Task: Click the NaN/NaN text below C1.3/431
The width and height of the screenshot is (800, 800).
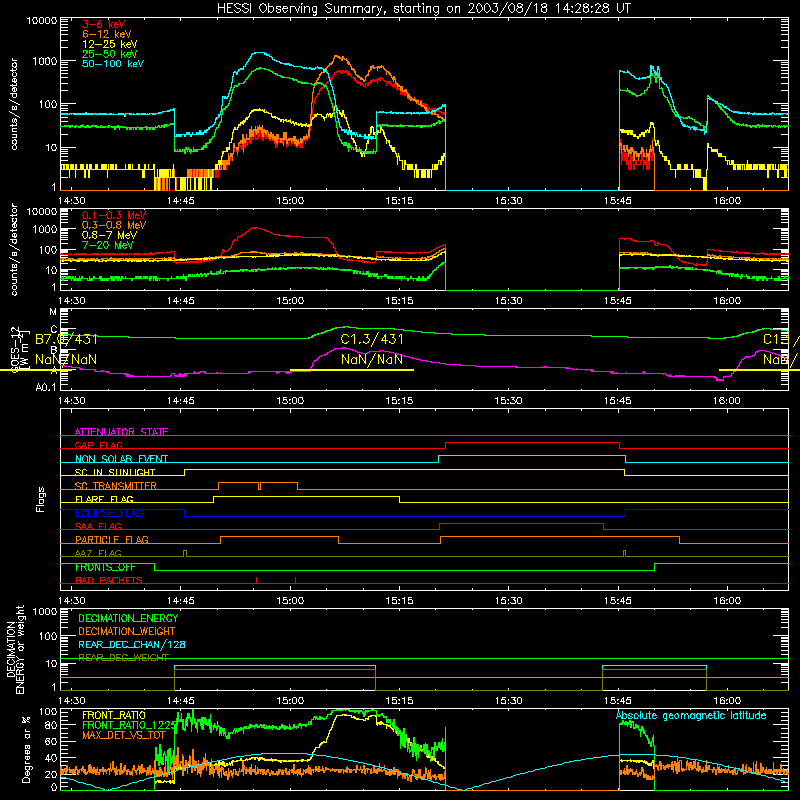Action: pos(372,360)
